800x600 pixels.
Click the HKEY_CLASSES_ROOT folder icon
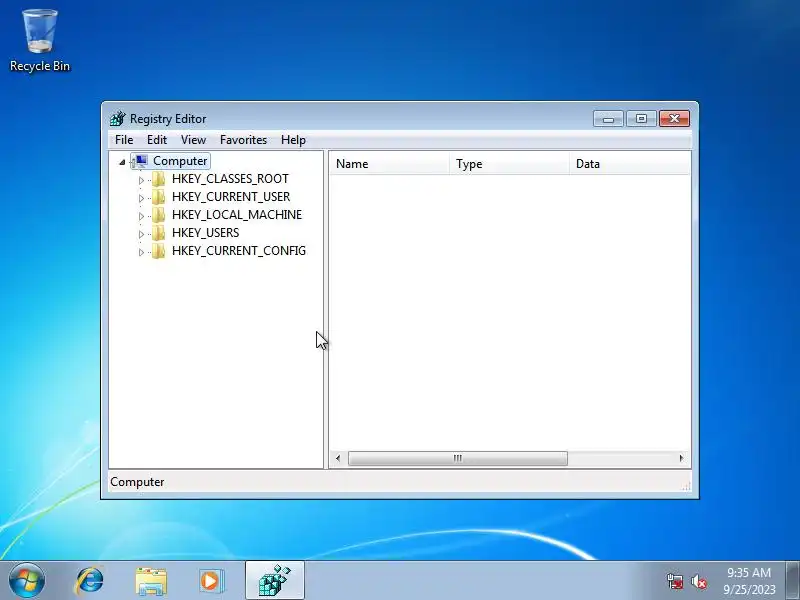159,179
